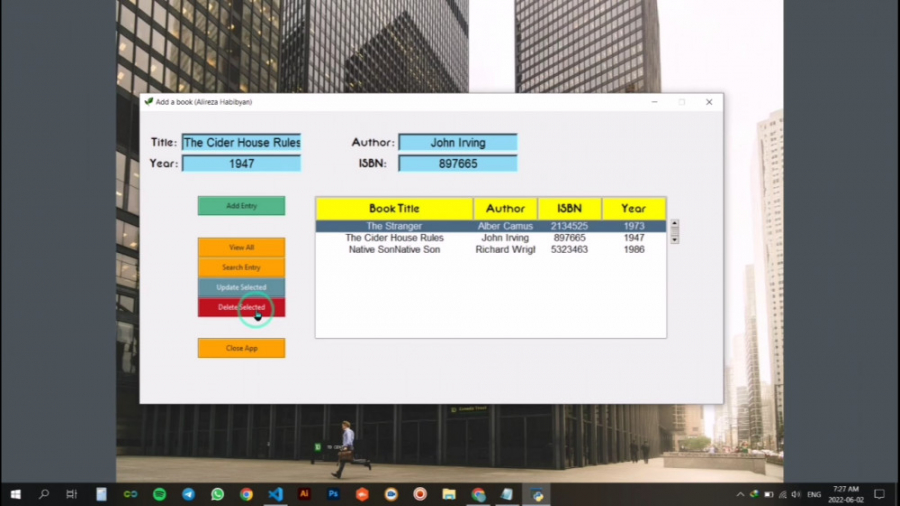
Task: Open Task View on taskbar
Action: point(72,494)
